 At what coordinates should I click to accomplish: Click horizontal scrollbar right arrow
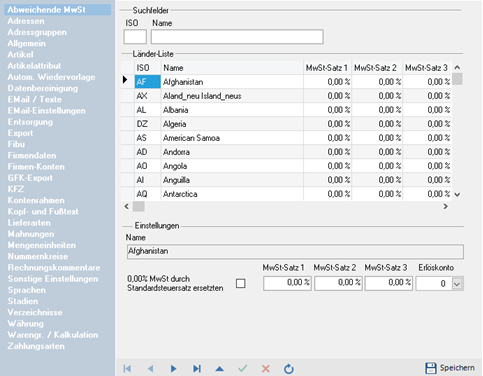(x=445, y=206)
